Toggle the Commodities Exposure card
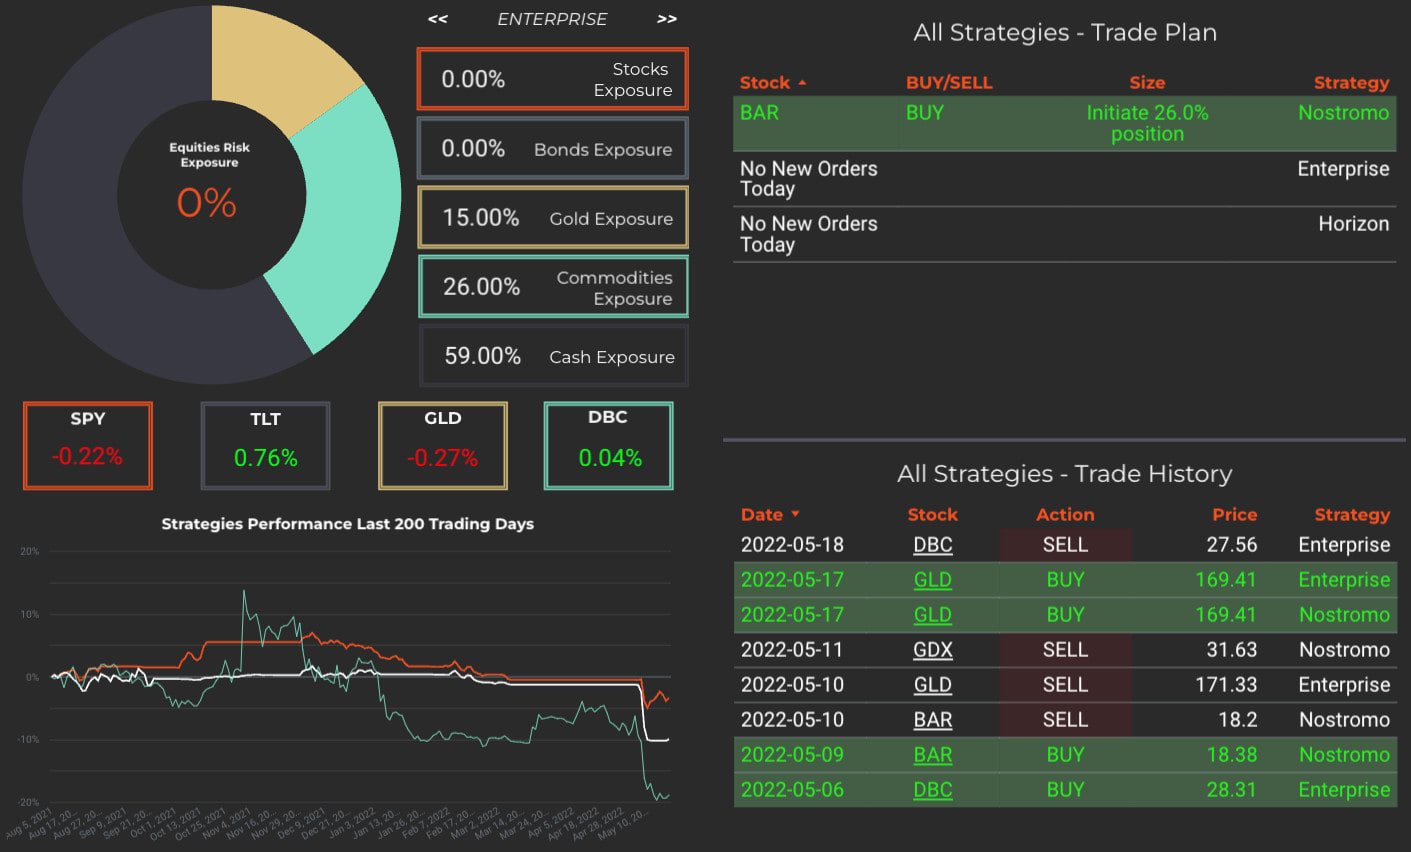This screenshot has height=852, width=1411. (x=552, y=286)
